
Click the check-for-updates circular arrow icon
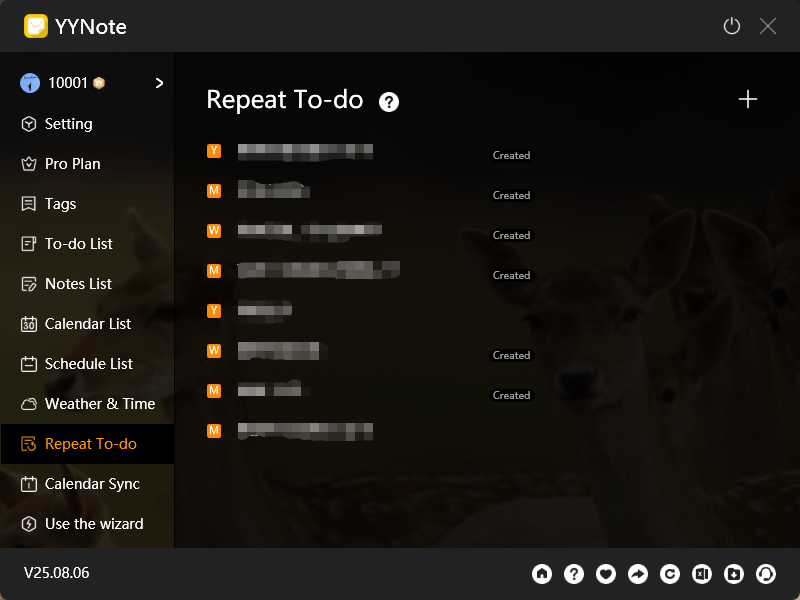click(670, 574)
